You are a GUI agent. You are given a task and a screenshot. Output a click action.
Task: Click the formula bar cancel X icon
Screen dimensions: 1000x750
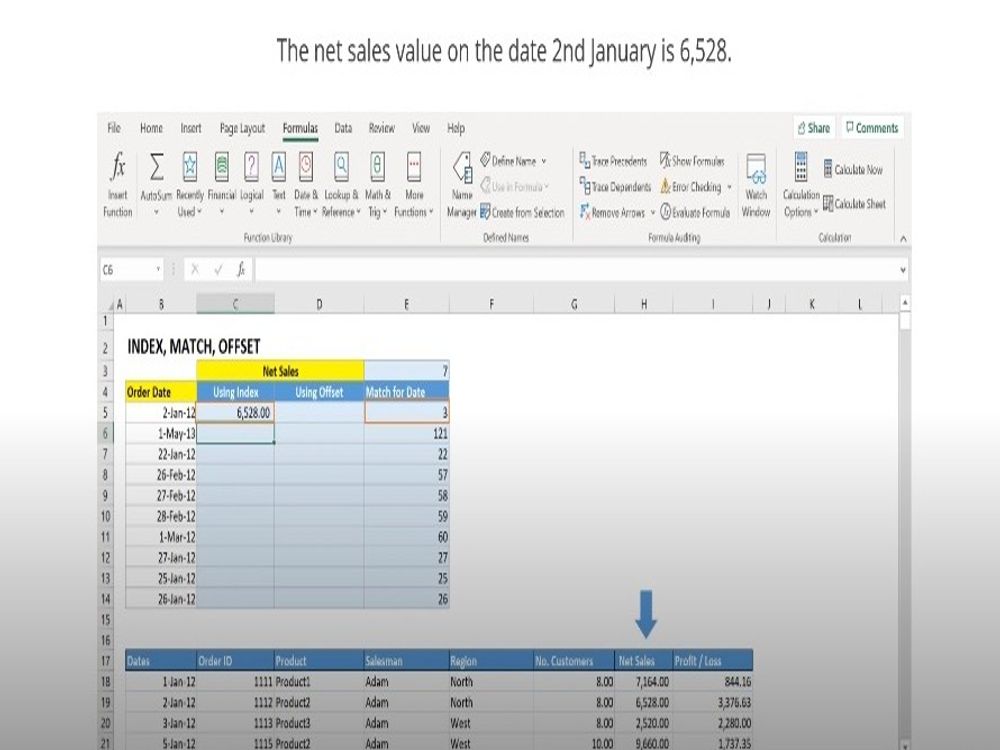(195, 270)
